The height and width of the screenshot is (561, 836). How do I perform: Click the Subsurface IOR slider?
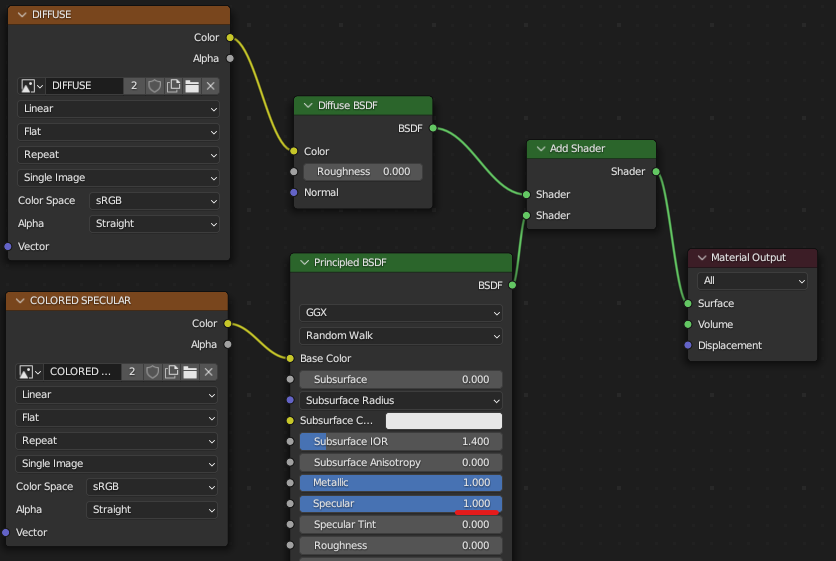[401, 442]
